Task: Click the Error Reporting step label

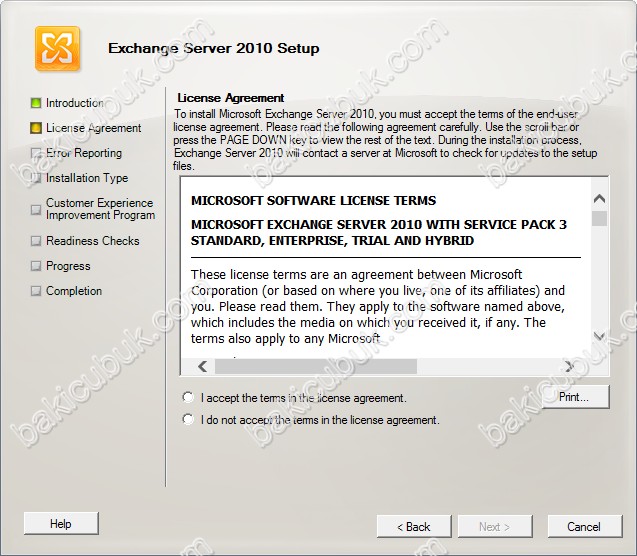Action: [x=84, y=153]
